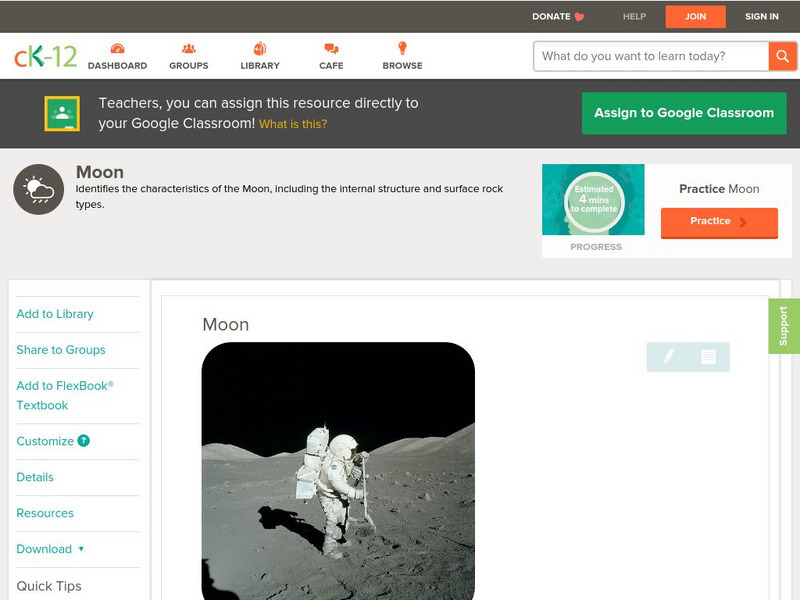Viewport: 800px width, 600px height.
Task: Click the orange search magnifier button
Action: tap(782, 56)
